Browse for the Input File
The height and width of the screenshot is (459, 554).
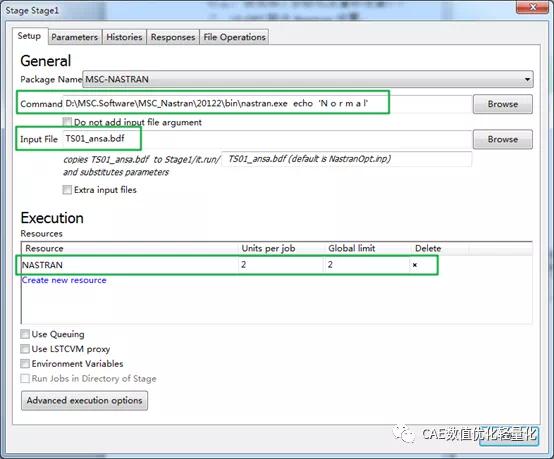502,139
